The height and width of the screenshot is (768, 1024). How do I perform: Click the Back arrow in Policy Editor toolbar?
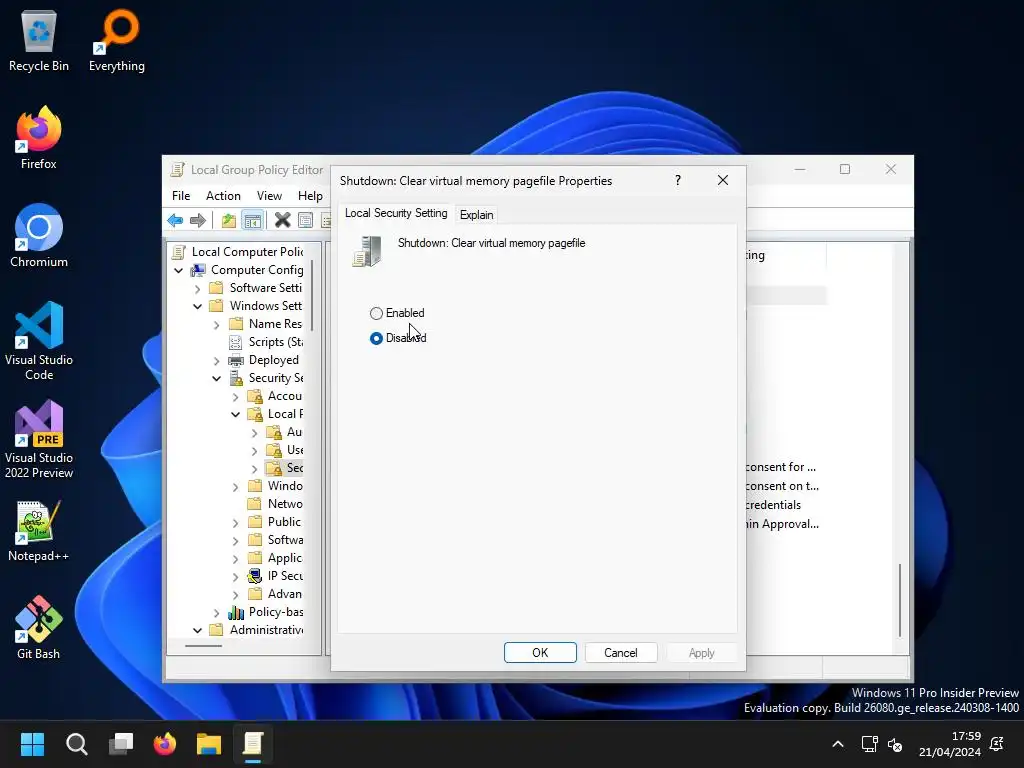(x=175, y=220)
